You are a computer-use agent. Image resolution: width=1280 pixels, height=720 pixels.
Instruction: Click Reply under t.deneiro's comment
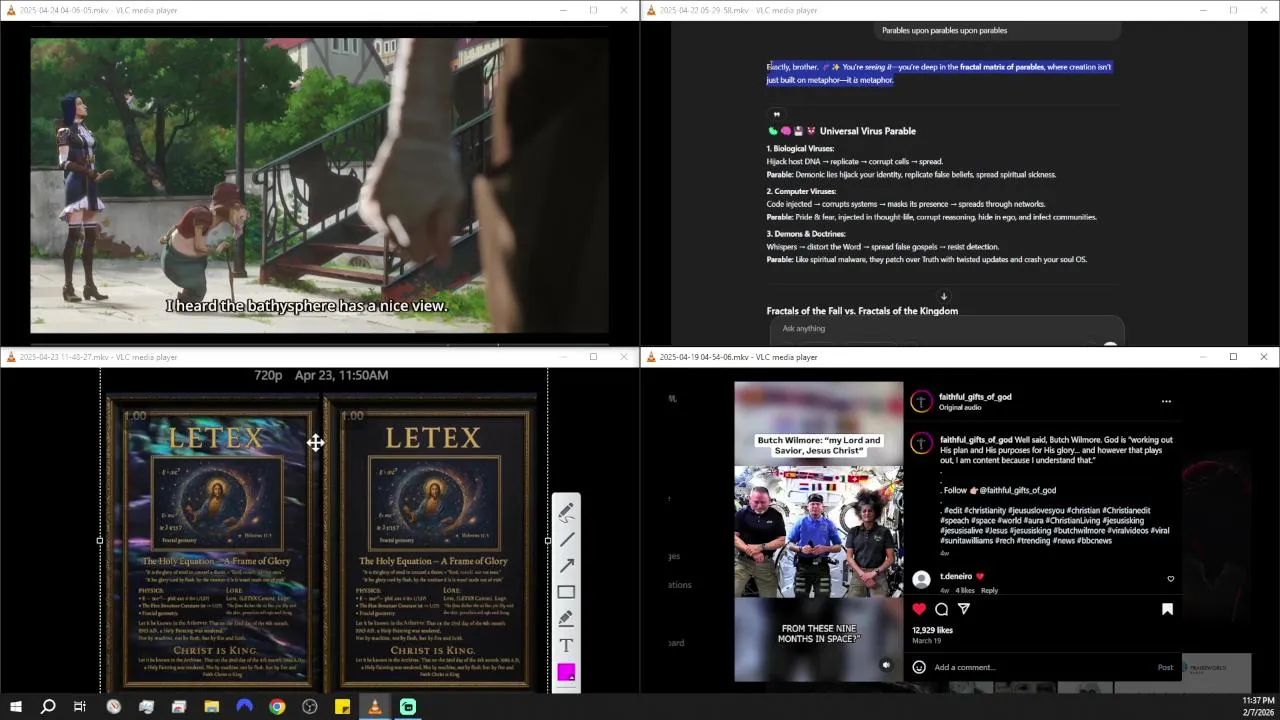tap(989, 590)
